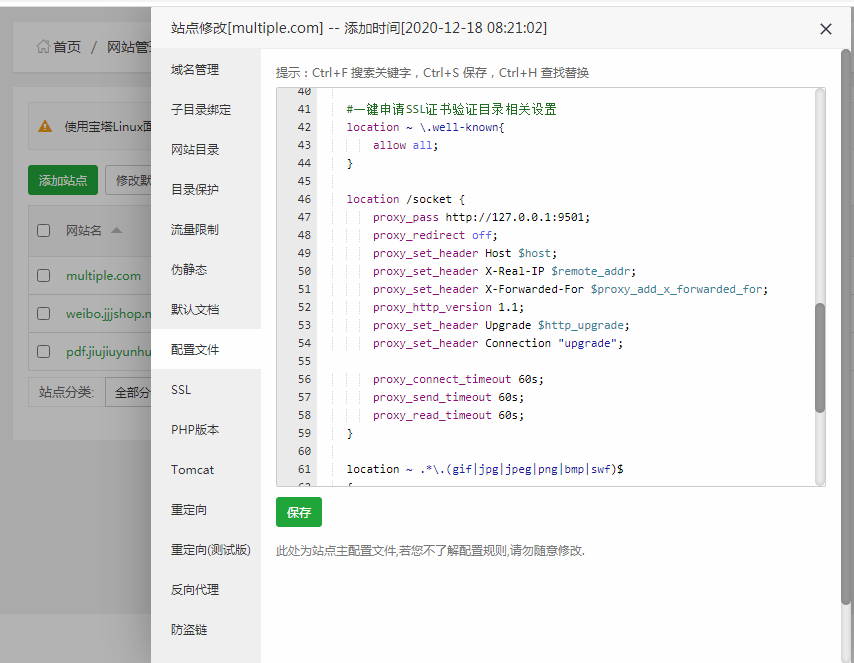The height and width of the screenshot is (663, 854).
Task: Open the 重定向(测试版) tab
Action: 206,550
